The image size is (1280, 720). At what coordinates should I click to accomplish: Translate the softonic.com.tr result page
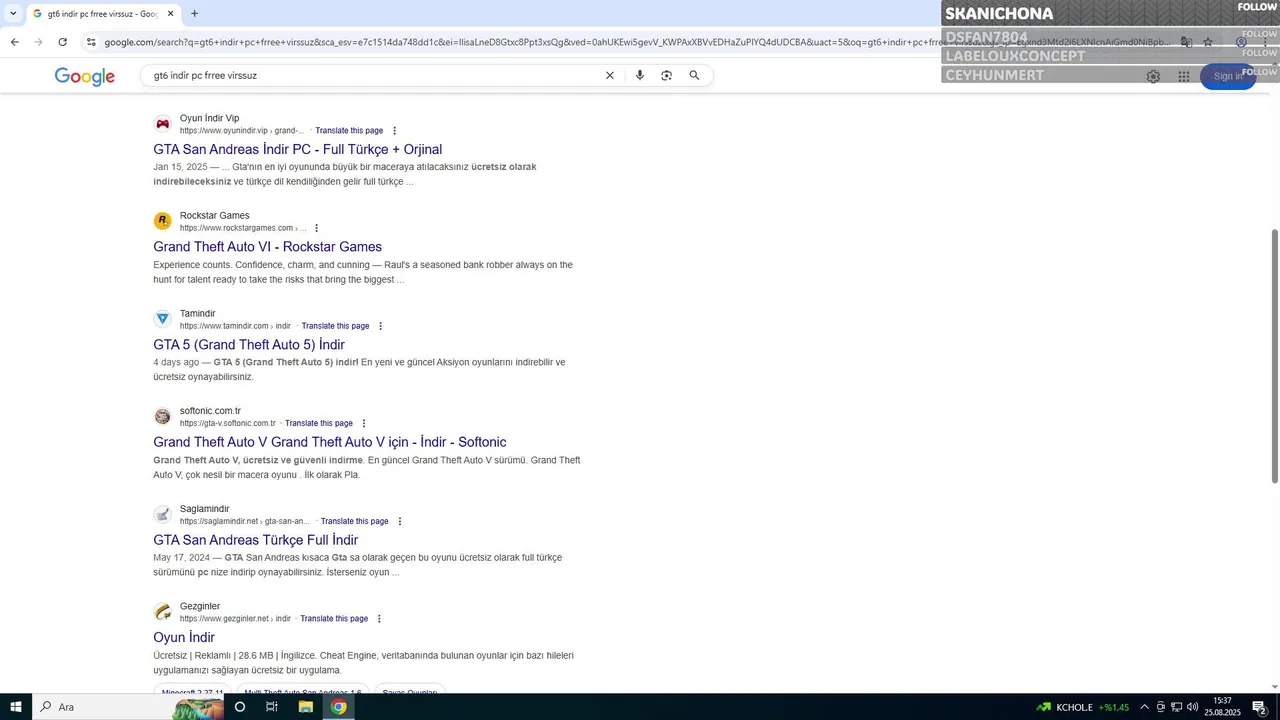[319, 423]
